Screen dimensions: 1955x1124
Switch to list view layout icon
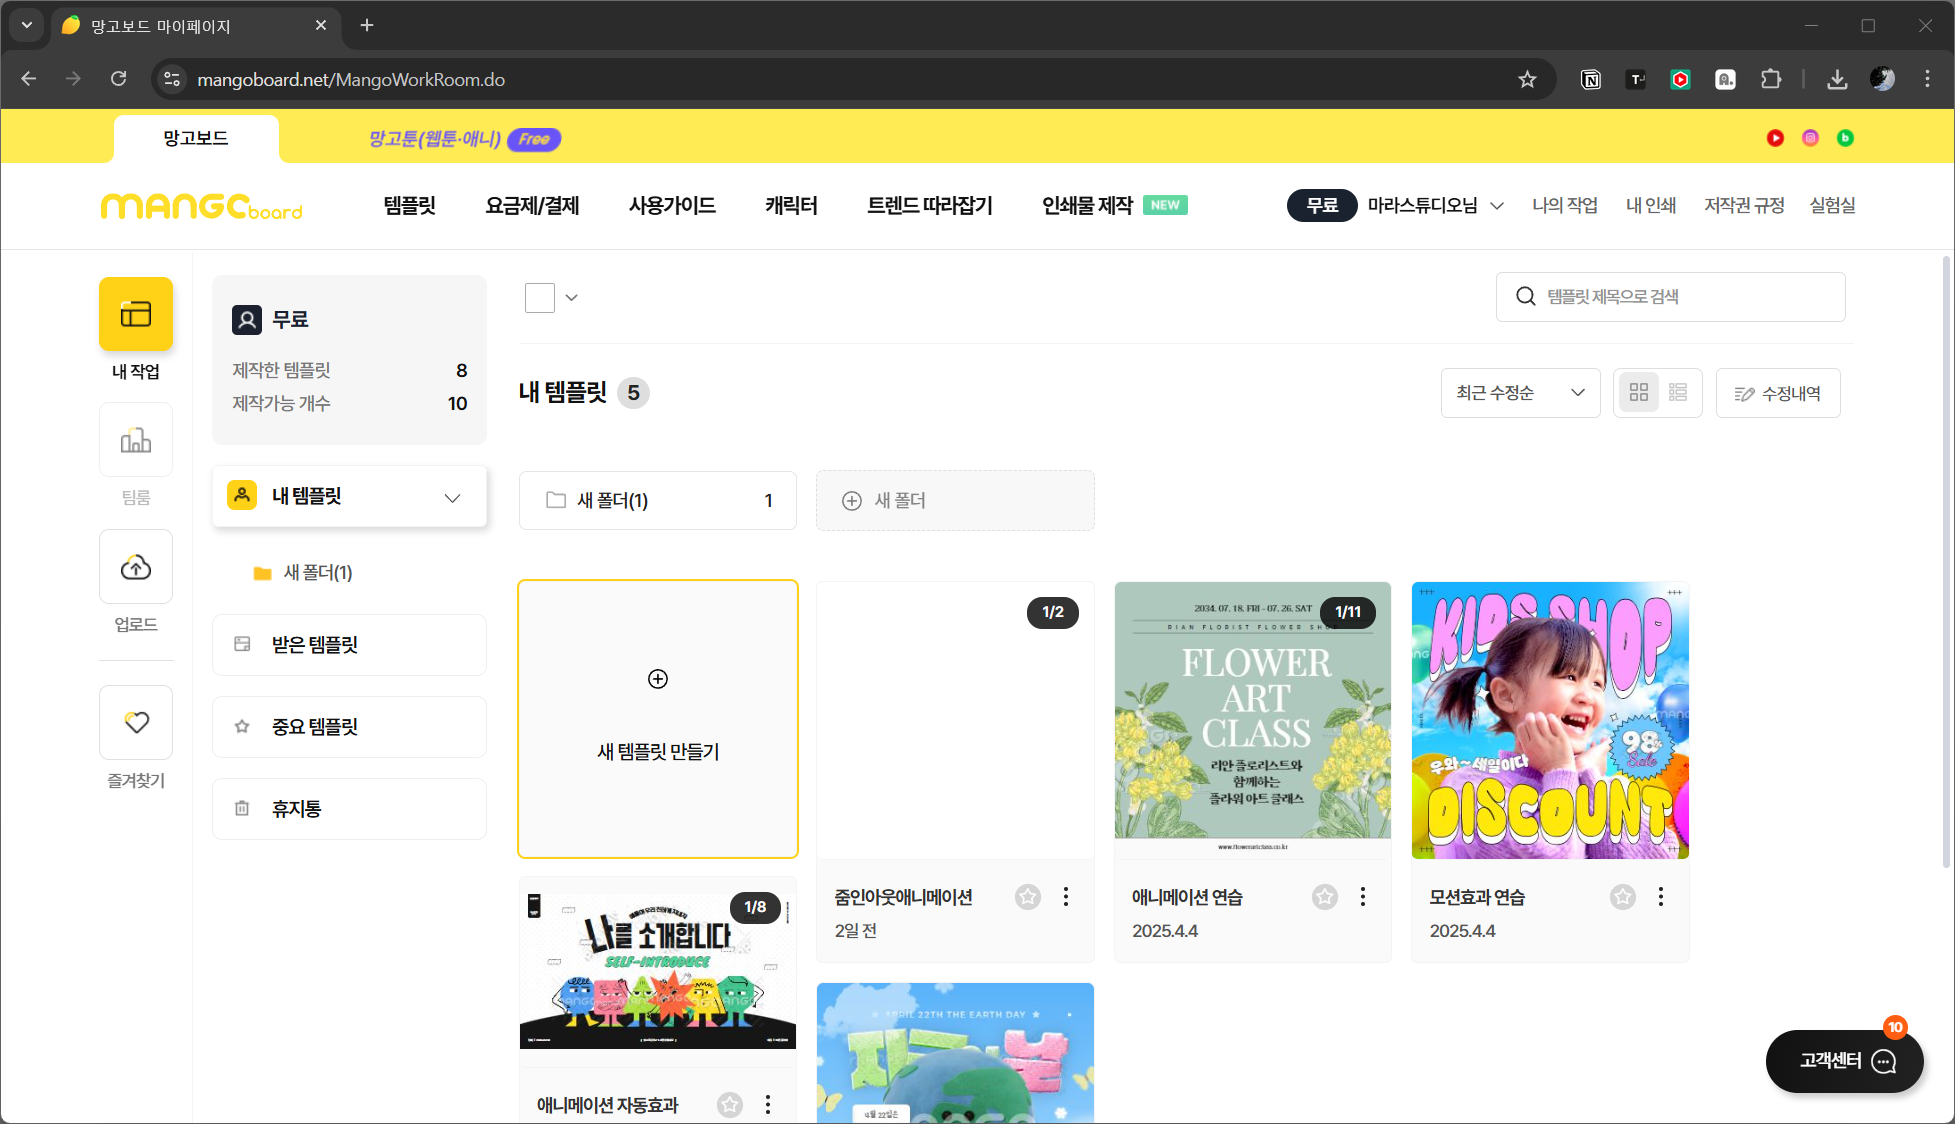(1678, 393)
